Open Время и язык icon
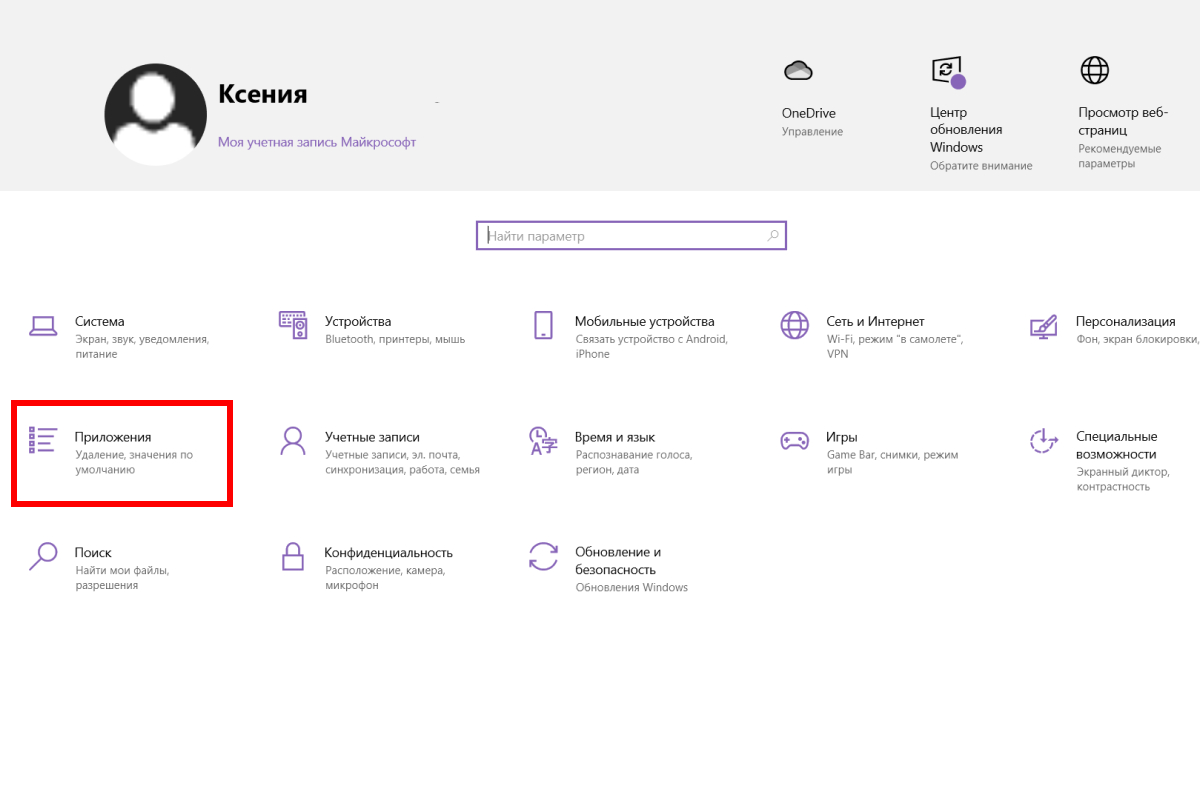 click(543, 441)
